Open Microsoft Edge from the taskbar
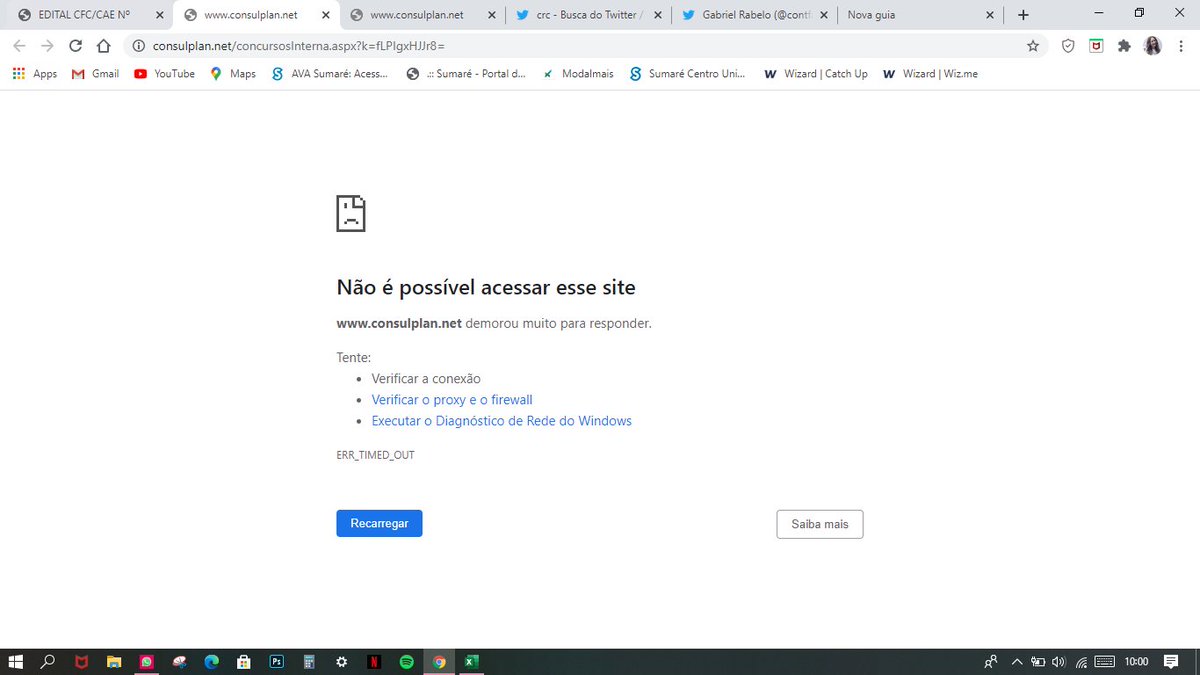Viewport: 1200px width, 675px height. click(211, 661)
